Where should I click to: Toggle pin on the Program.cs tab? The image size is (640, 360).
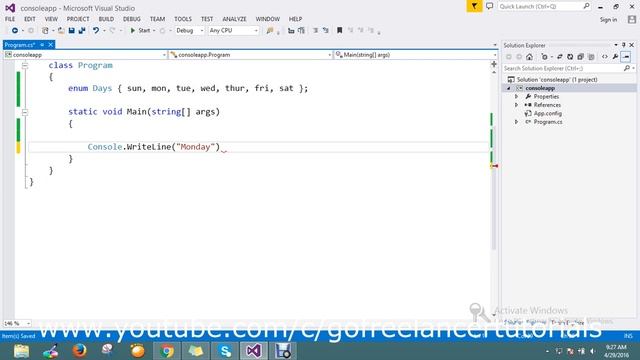42,45
